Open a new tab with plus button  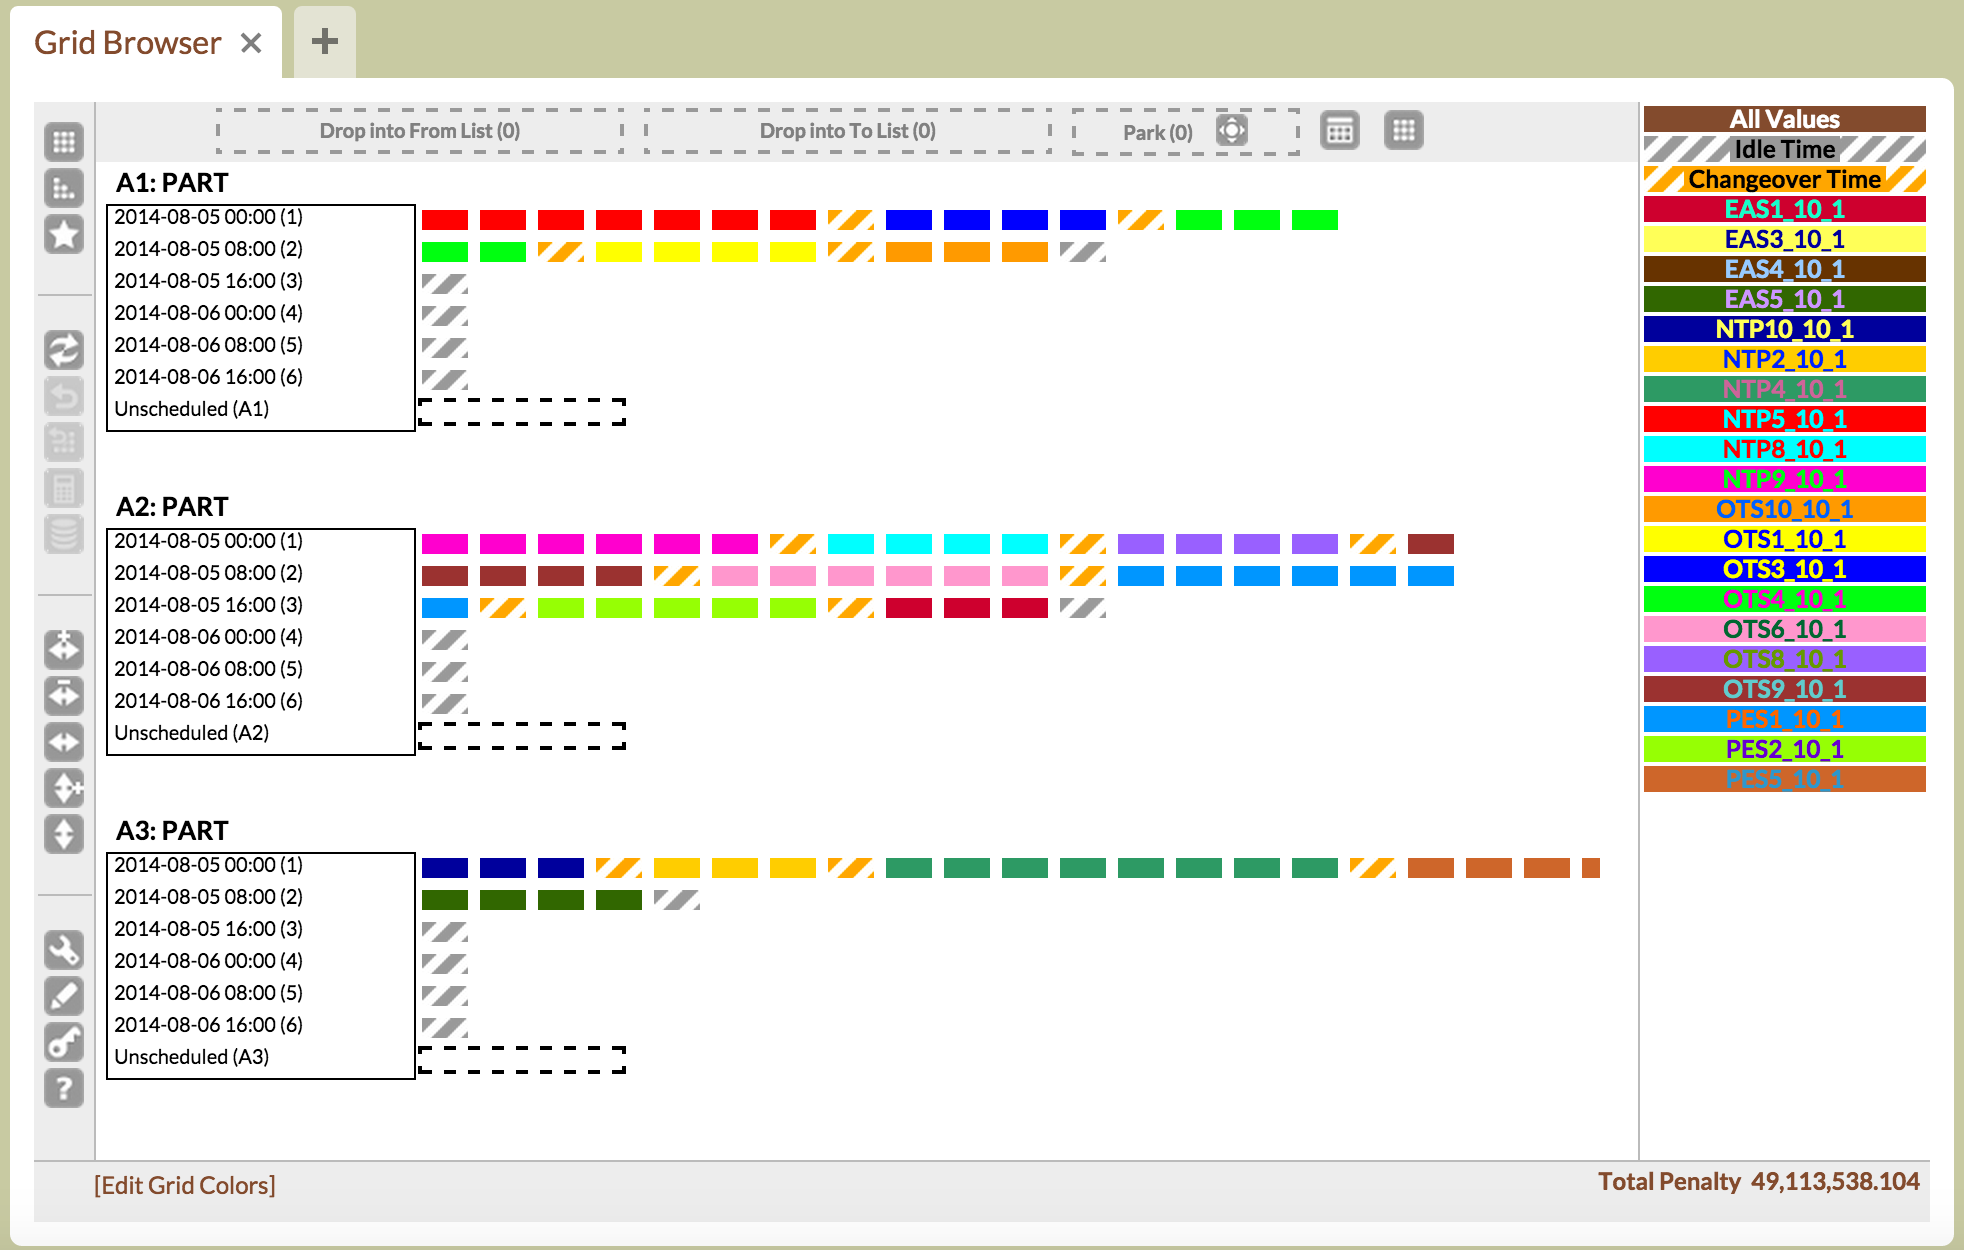(x=324, y=41)
